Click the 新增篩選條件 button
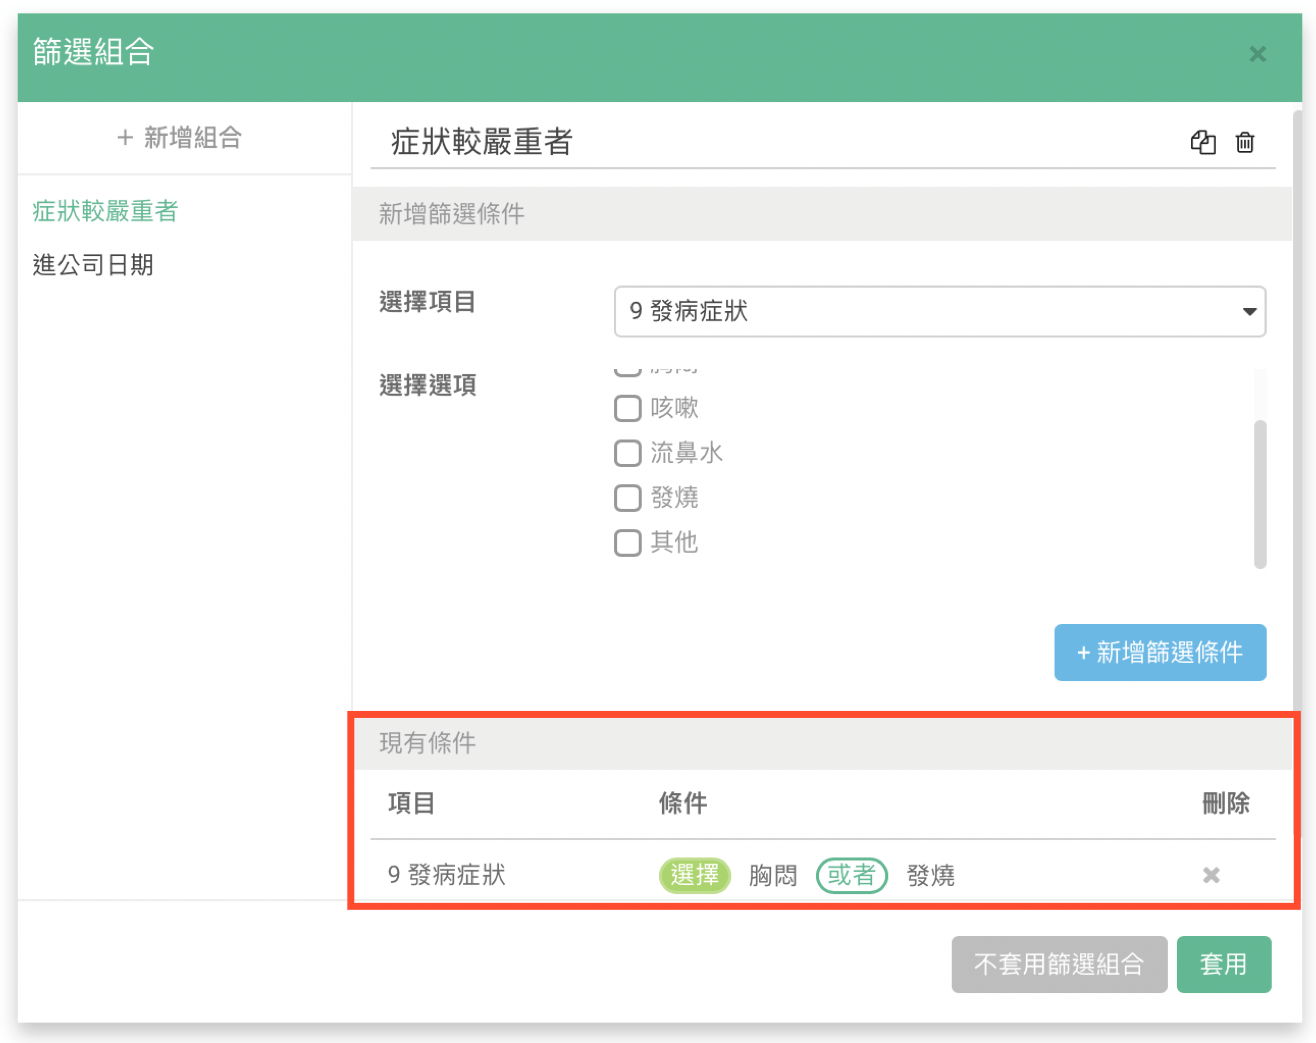1316x1043 pixels. [x=1160, y=653]
